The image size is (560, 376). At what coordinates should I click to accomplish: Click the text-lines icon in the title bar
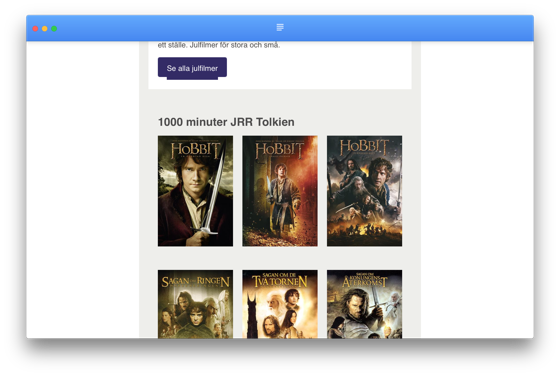(280, 27)
